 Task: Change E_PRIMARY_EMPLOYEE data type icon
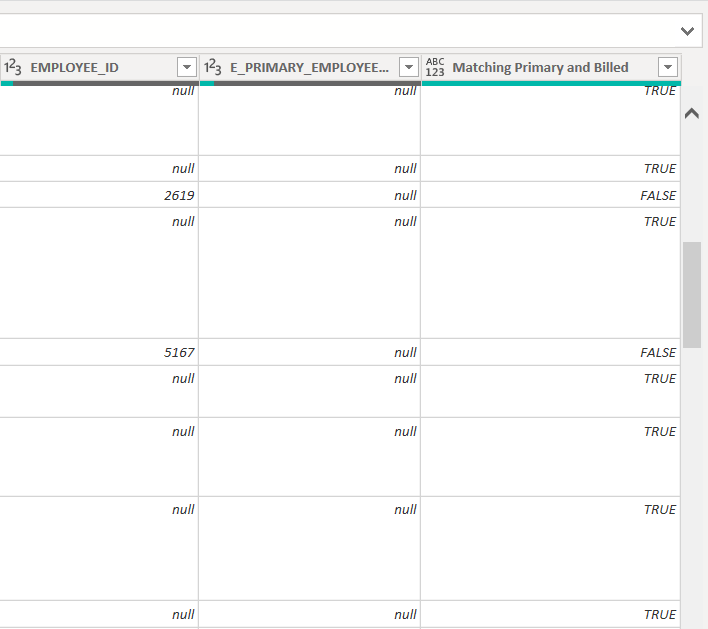pyautogui.click(x=213, y=67)
